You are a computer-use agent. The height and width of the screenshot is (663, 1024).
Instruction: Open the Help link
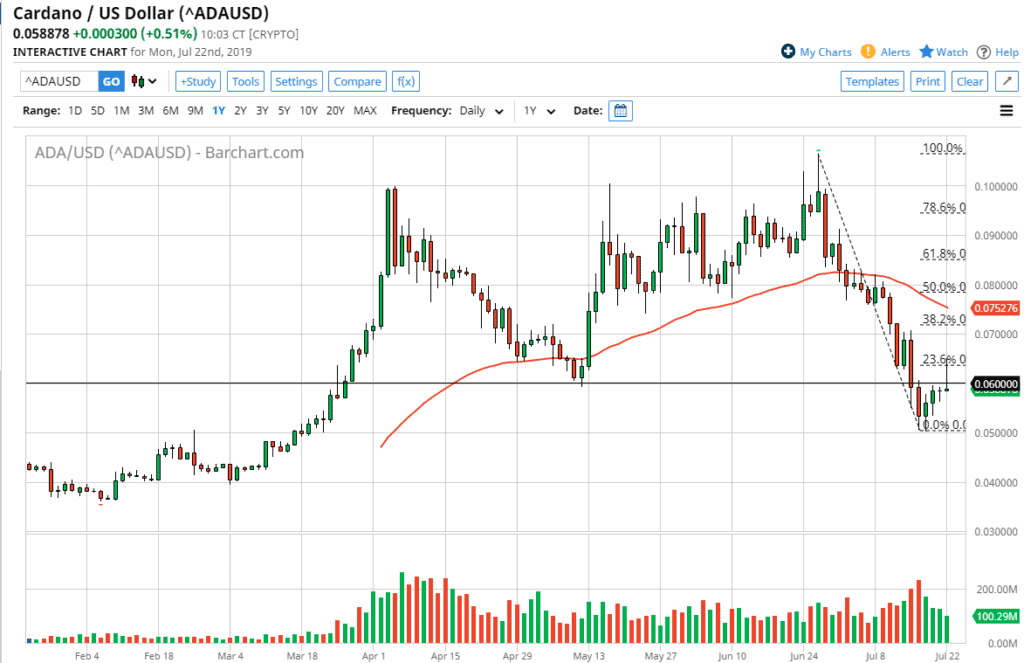pyautogui.click(x=1006, y=52)
